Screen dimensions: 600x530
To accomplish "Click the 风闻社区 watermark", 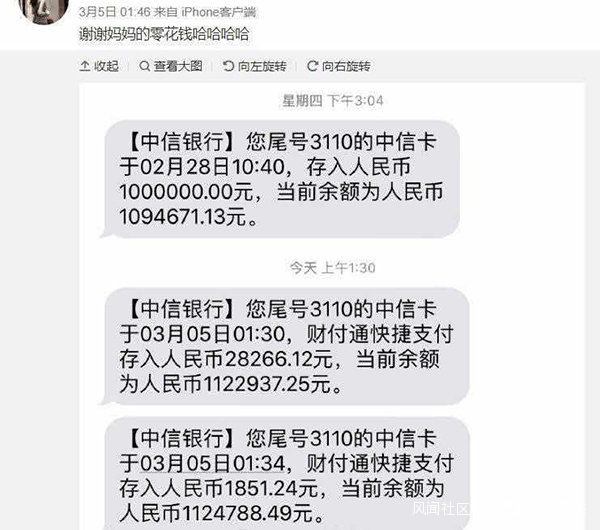I will [x=441, y=509].
